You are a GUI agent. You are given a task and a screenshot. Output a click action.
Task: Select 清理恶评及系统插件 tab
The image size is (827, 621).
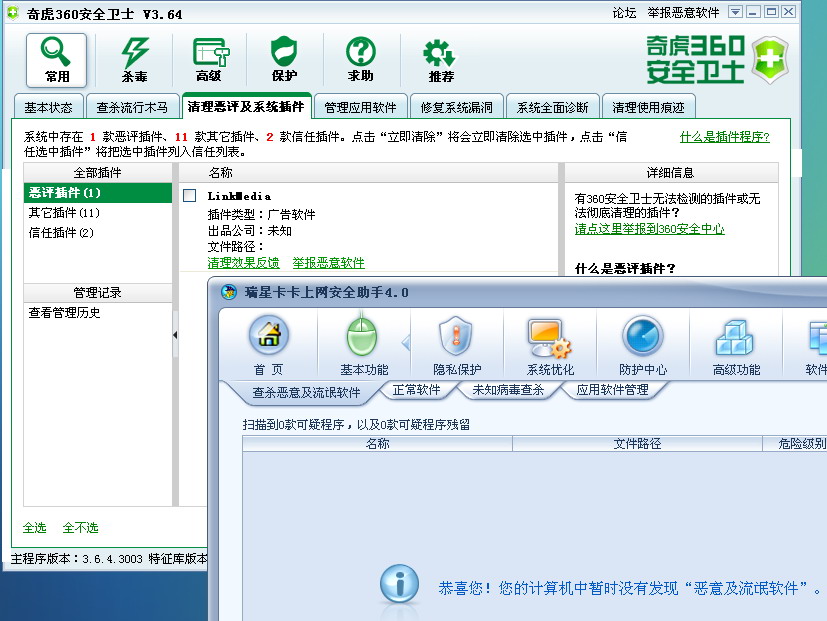point(246,107)
